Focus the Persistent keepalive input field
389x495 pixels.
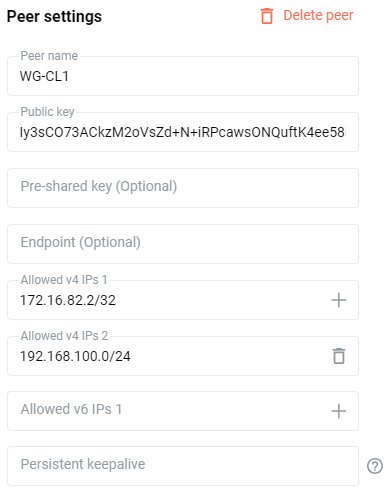(x=183, y=466)
